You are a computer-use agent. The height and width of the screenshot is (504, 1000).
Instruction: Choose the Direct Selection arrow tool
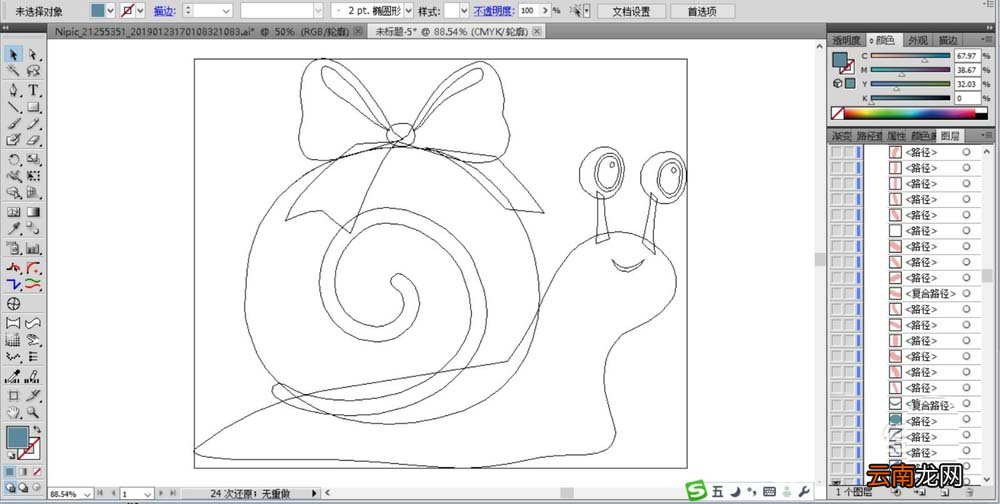pyautogui.click(x=34, y=54)
